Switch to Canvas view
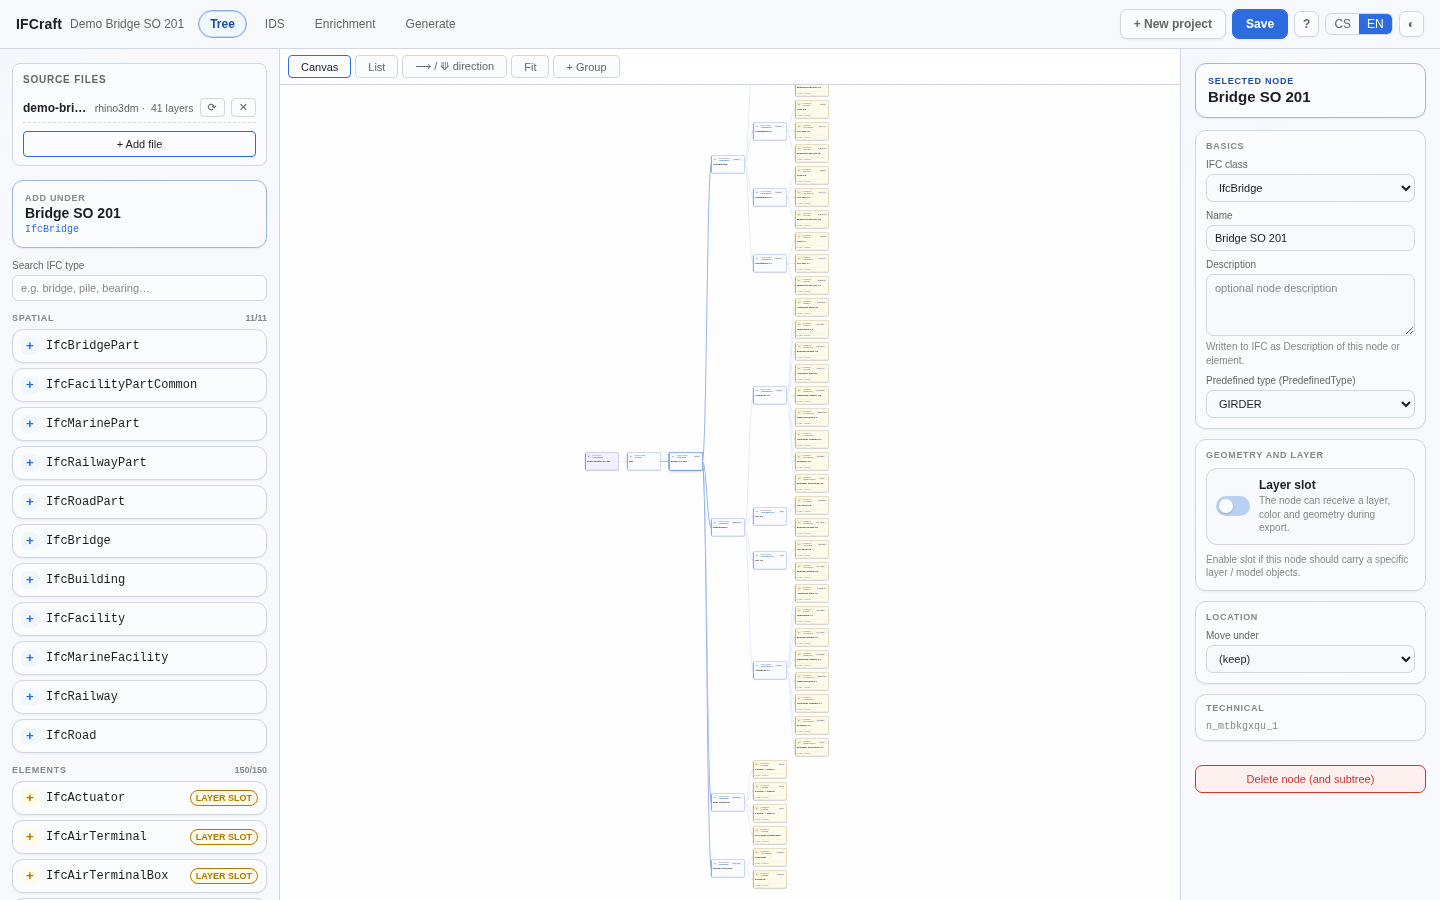Screen dimensions: 1440x900 319,67
